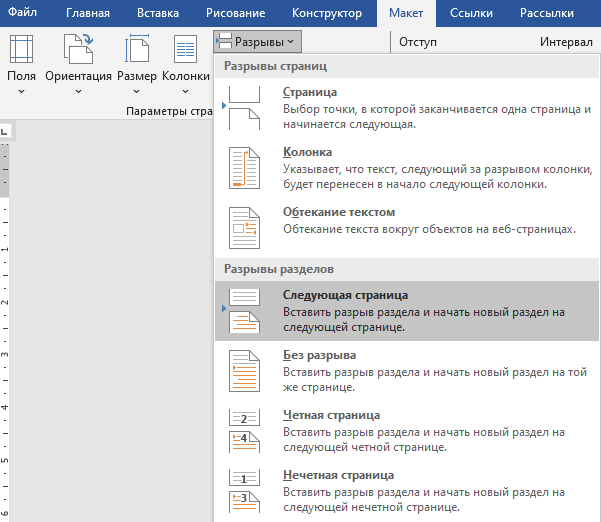This screenshot has width=601, height=522.
Task: Select the Макет tab
Action: click(x=406, y=13)
